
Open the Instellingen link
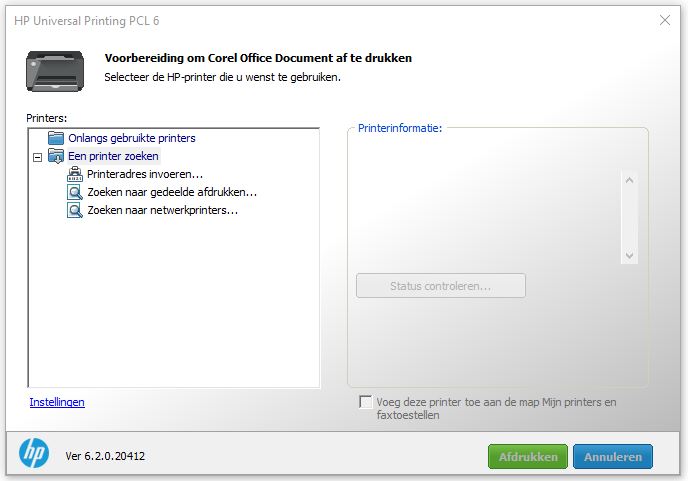[57, 402]
